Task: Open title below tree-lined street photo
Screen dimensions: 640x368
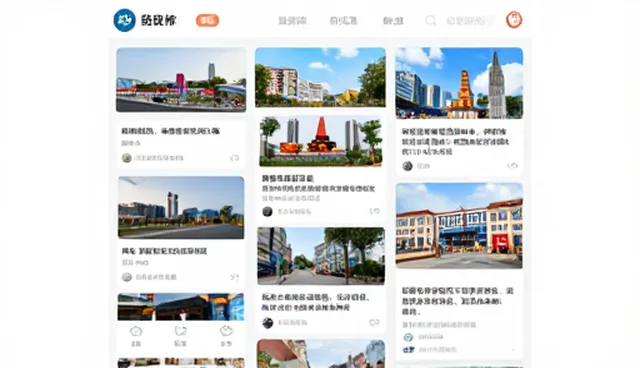Action: pyautogui.click(x=315, y=302)
